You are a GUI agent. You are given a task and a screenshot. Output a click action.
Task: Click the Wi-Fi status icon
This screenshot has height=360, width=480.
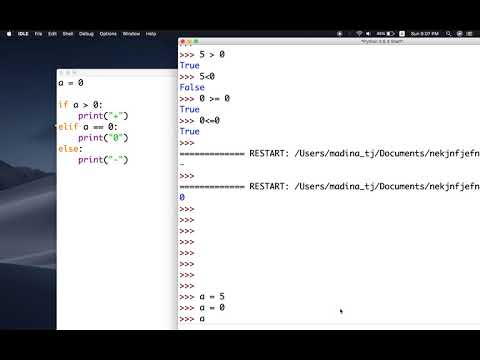[359, 34]
